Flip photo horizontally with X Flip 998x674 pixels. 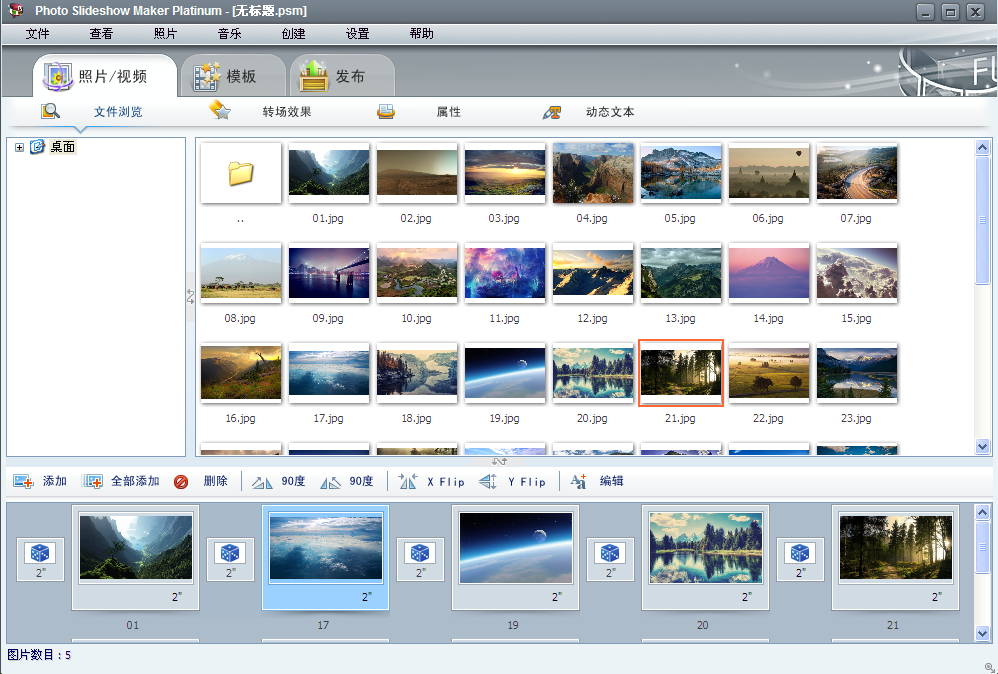point(408,482)
